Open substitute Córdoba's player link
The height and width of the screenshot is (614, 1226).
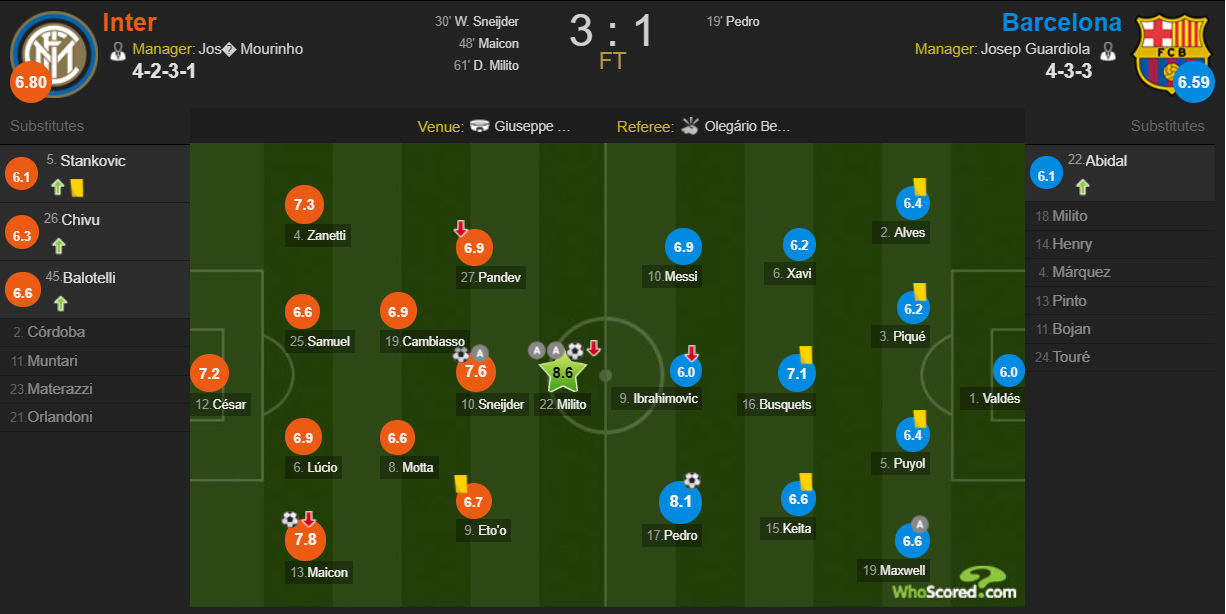(56, 332)
